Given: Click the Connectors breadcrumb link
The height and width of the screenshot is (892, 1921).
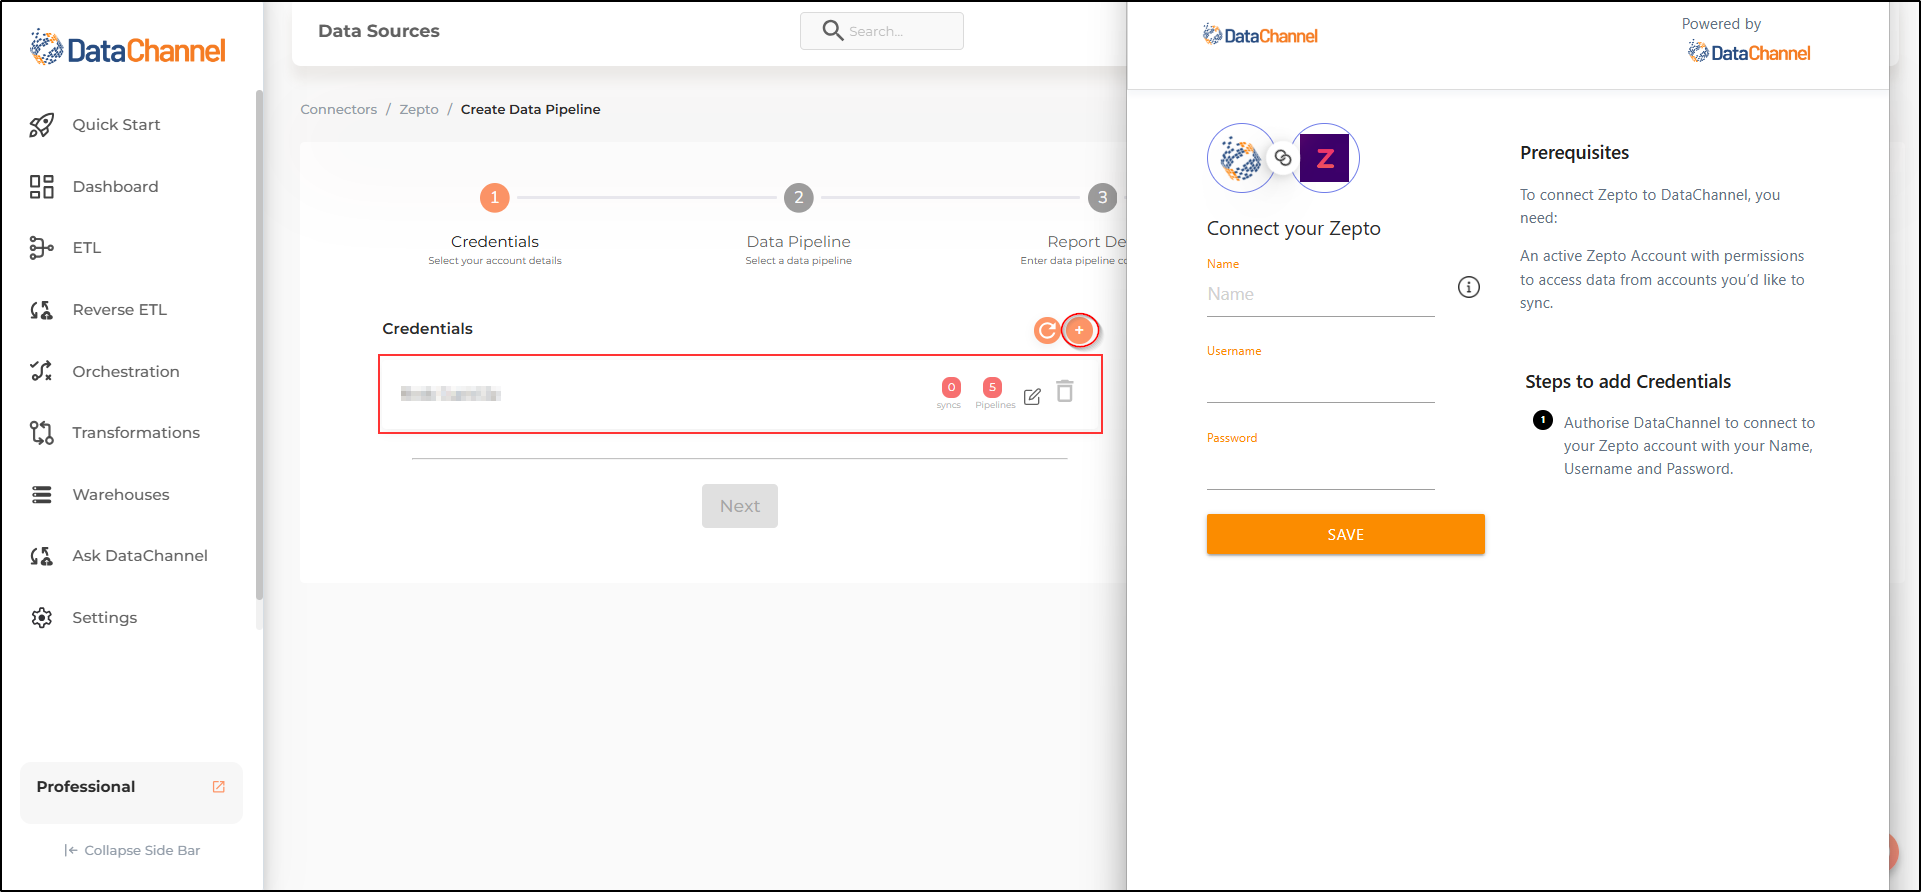Looking at the screenshot, I should [x=339, y=109].
